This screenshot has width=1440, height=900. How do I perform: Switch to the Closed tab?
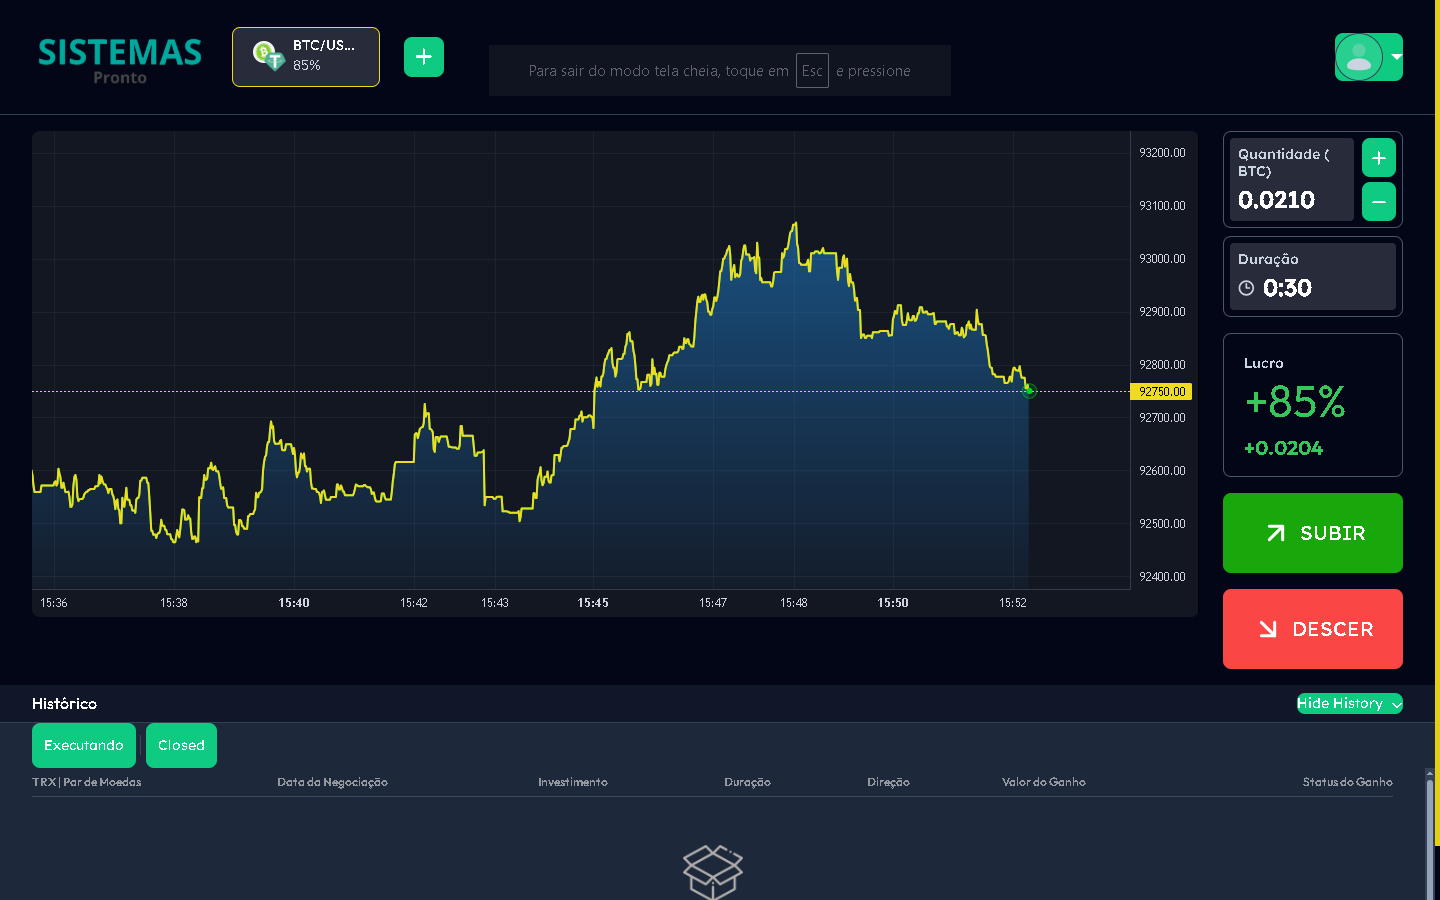tap(181, 745)
